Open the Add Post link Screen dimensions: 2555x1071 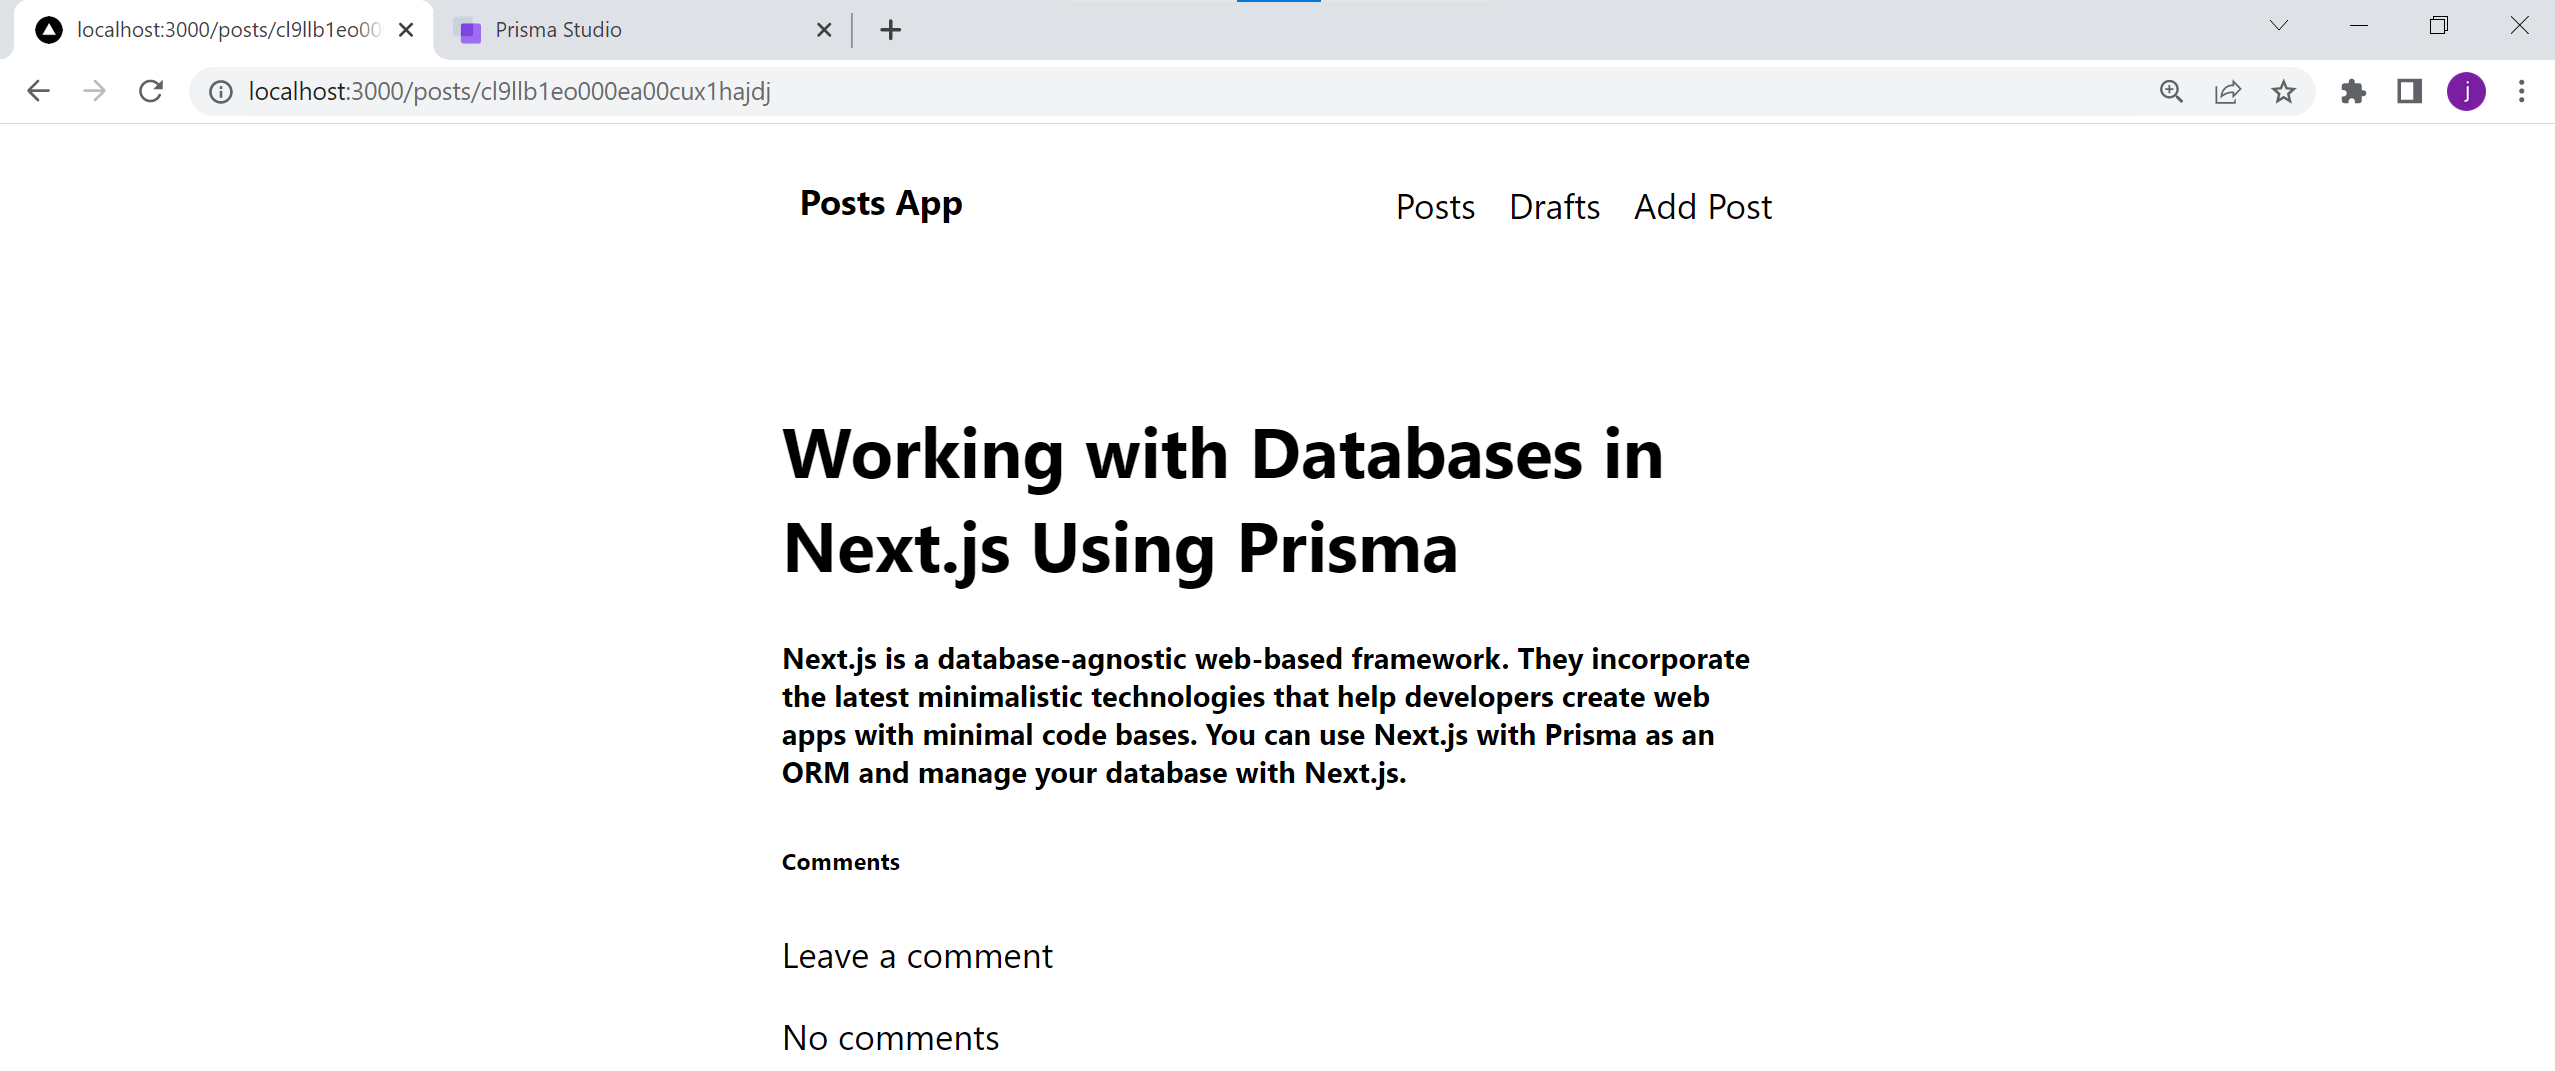coord(1702,207)
